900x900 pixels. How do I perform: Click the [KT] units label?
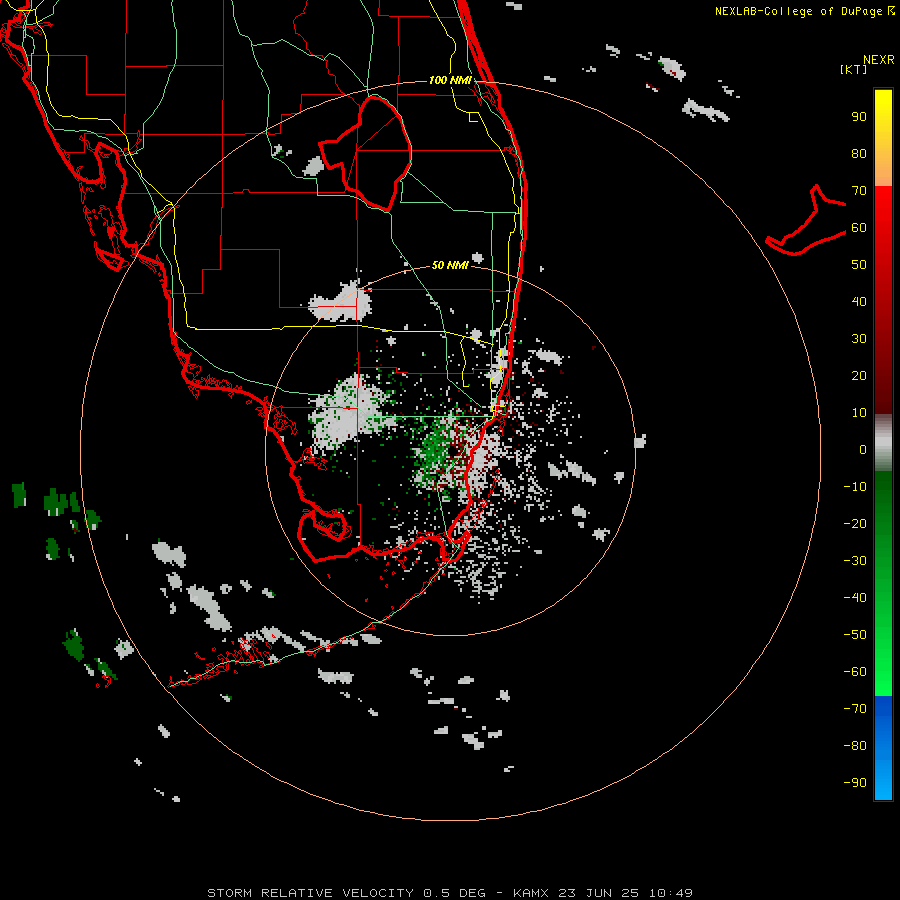point(853,69)
